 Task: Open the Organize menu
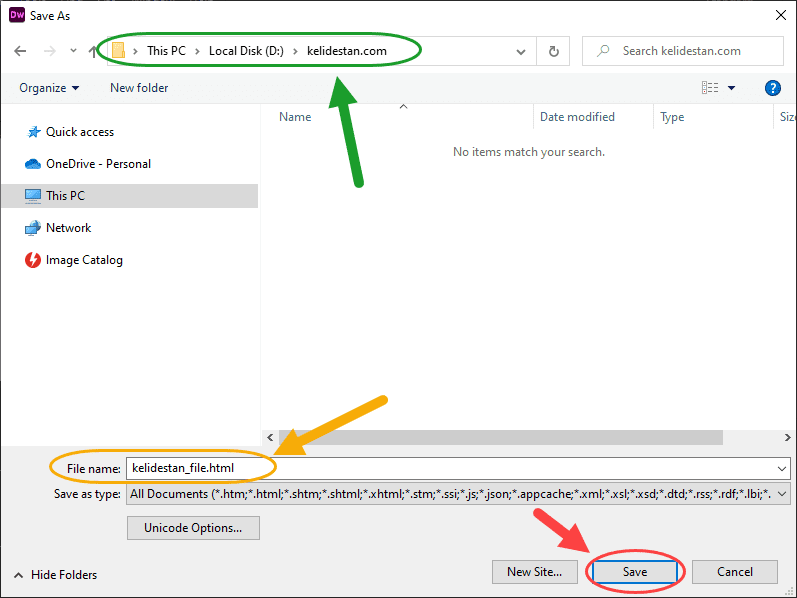pyautogui.click(x=49, y=88)
